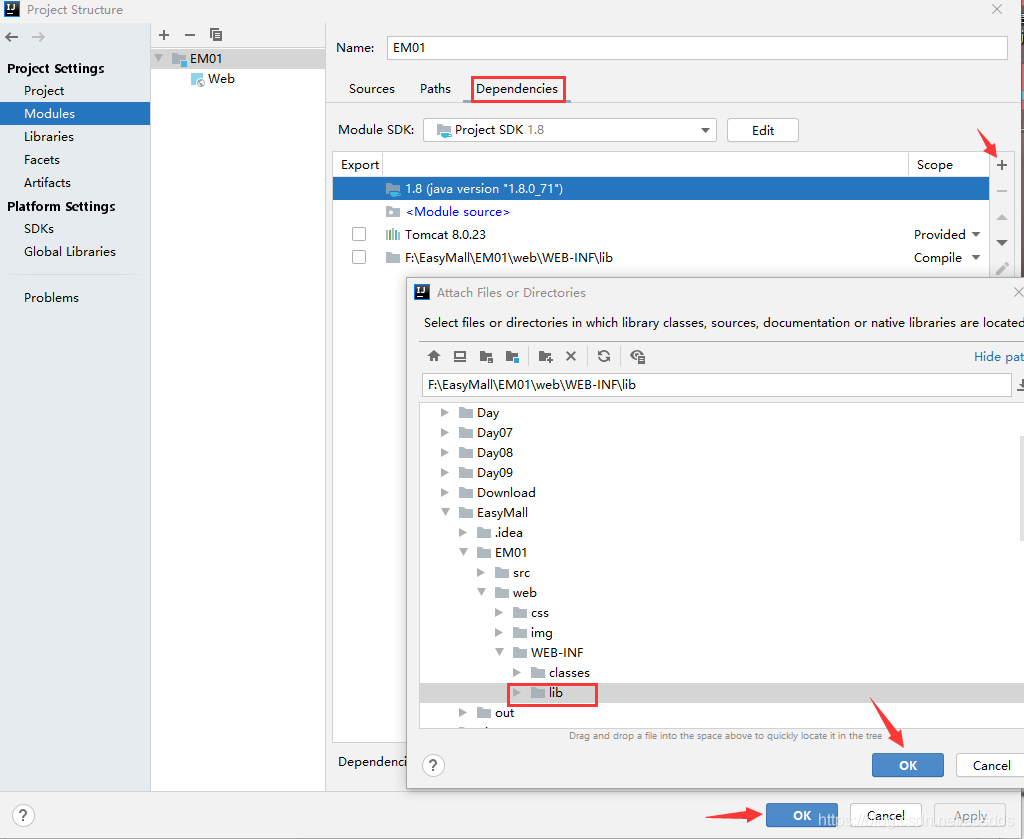This screenshot has width=1024, height=839.
Task: Move the dependency down with the down arrow
Action: tap(1002, 243)
